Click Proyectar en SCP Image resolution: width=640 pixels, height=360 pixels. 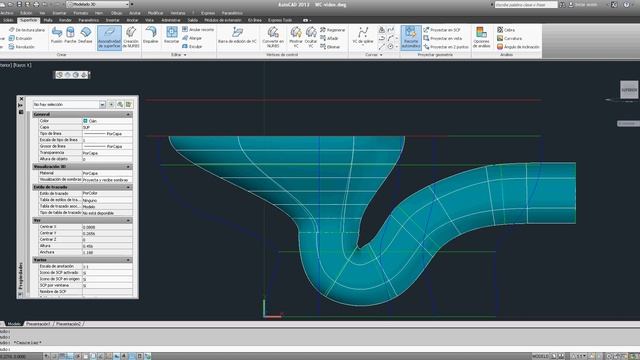click(x=442, y=30)
